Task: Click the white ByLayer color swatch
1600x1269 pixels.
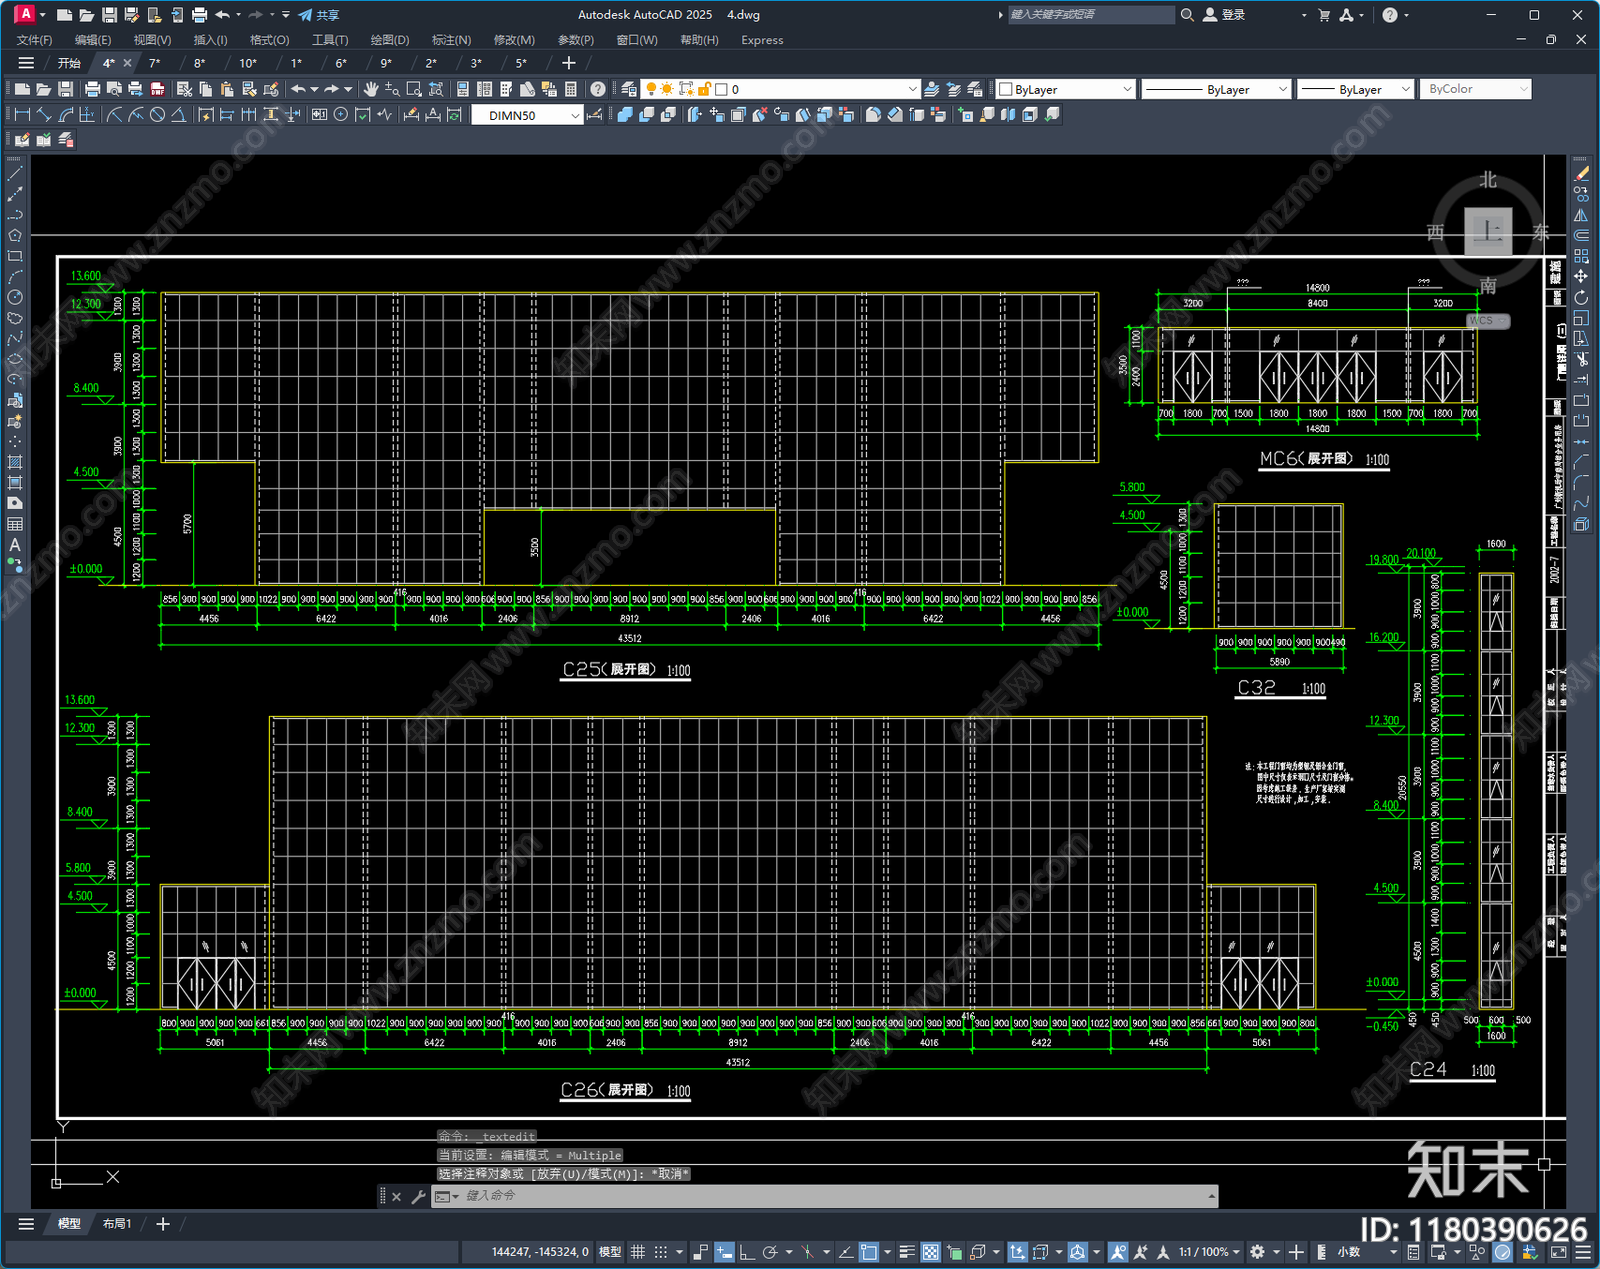Action: tap(1006, 89)
